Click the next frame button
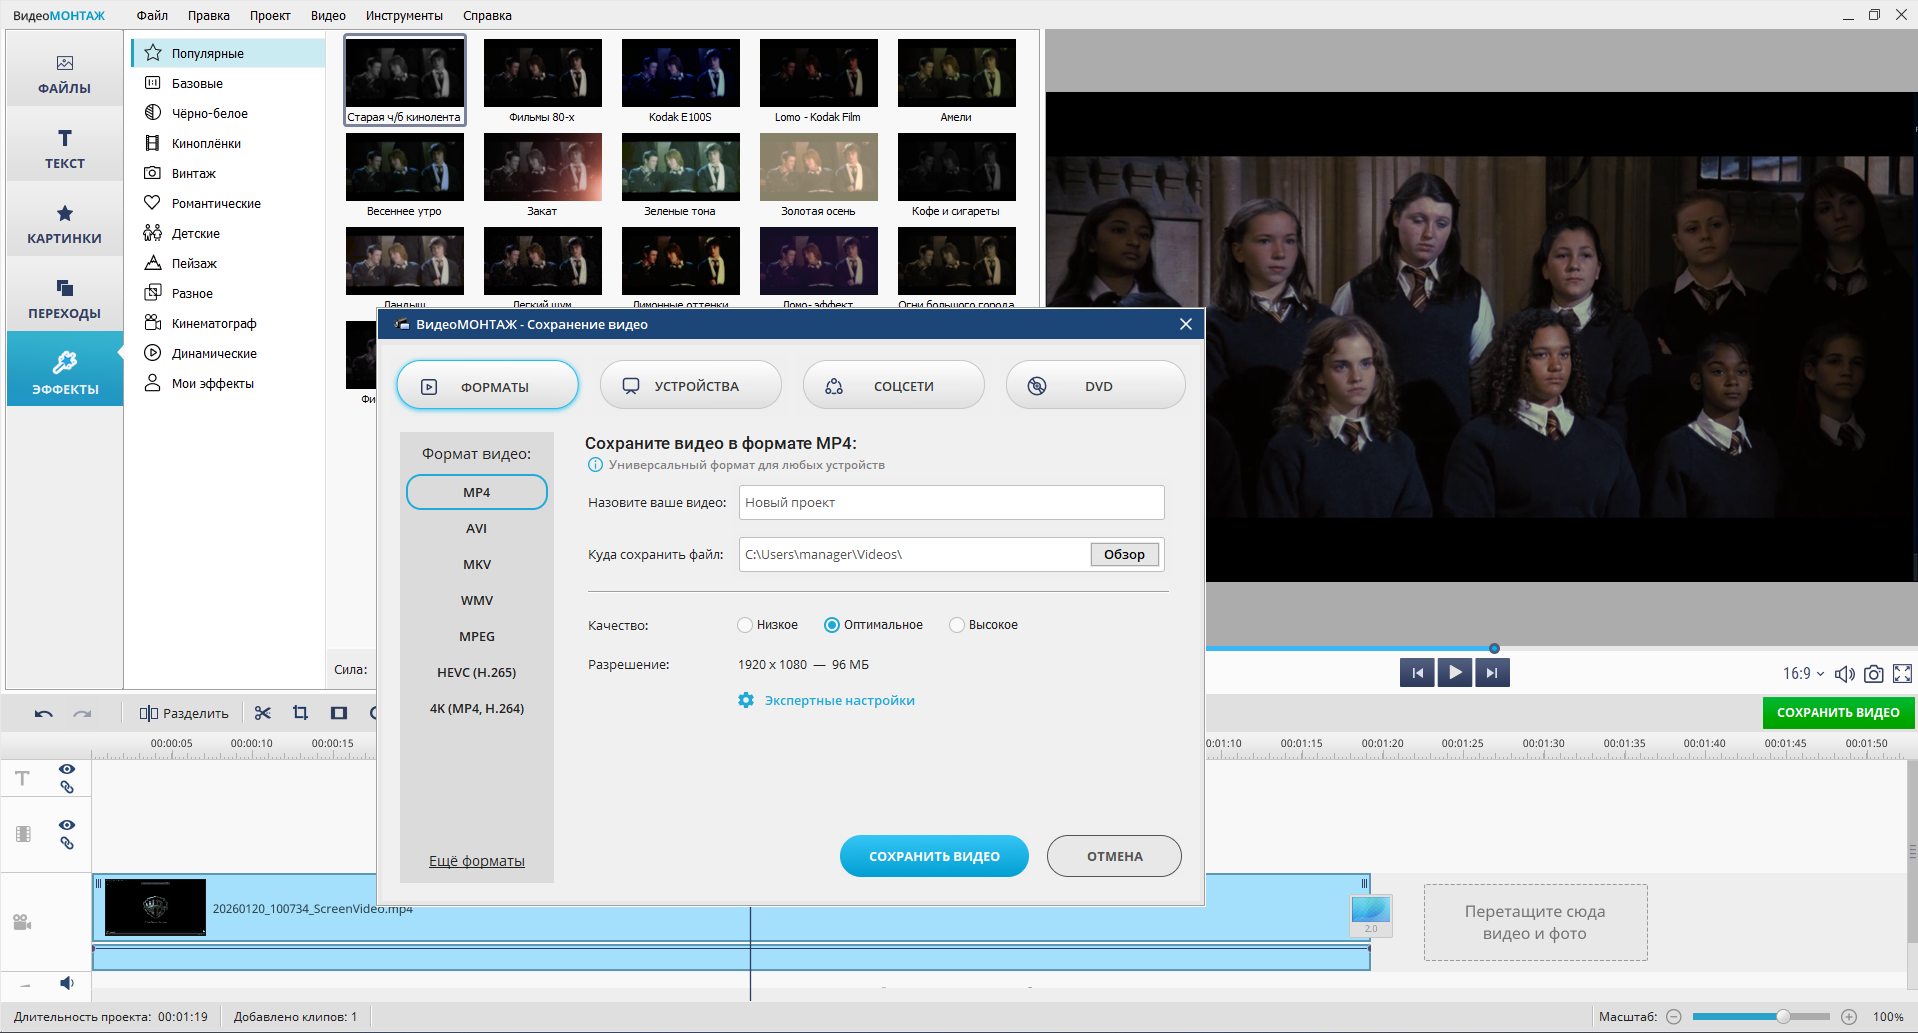 click(x=1492, y=673)
